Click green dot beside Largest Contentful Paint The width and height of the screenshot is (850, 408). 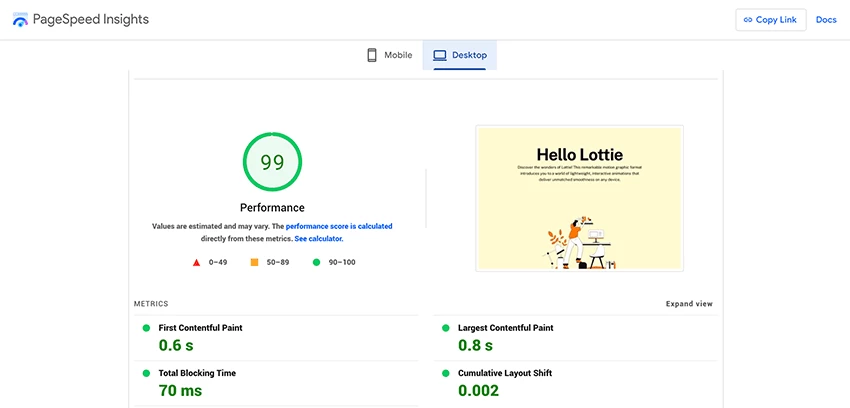(446, 328)
